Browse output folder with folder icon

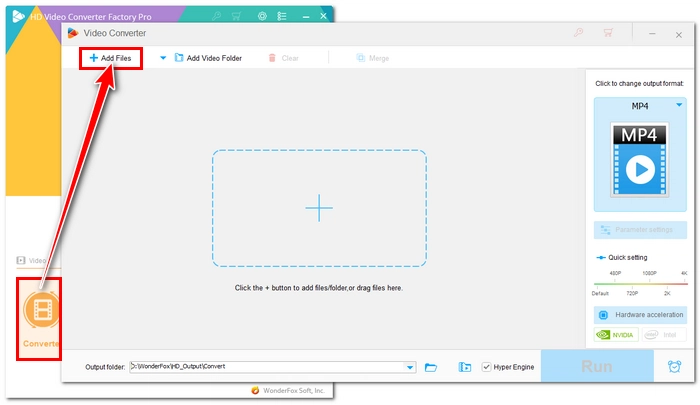[431, 367]
